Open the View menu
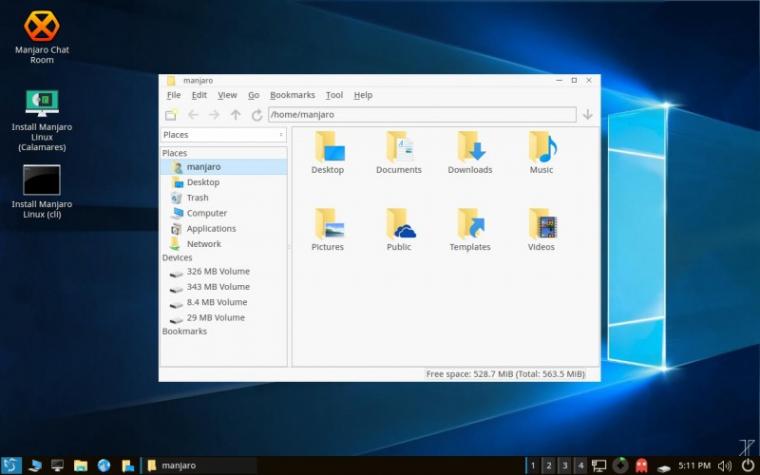Viewport: 760px width, 475px height. pos(227,95)
